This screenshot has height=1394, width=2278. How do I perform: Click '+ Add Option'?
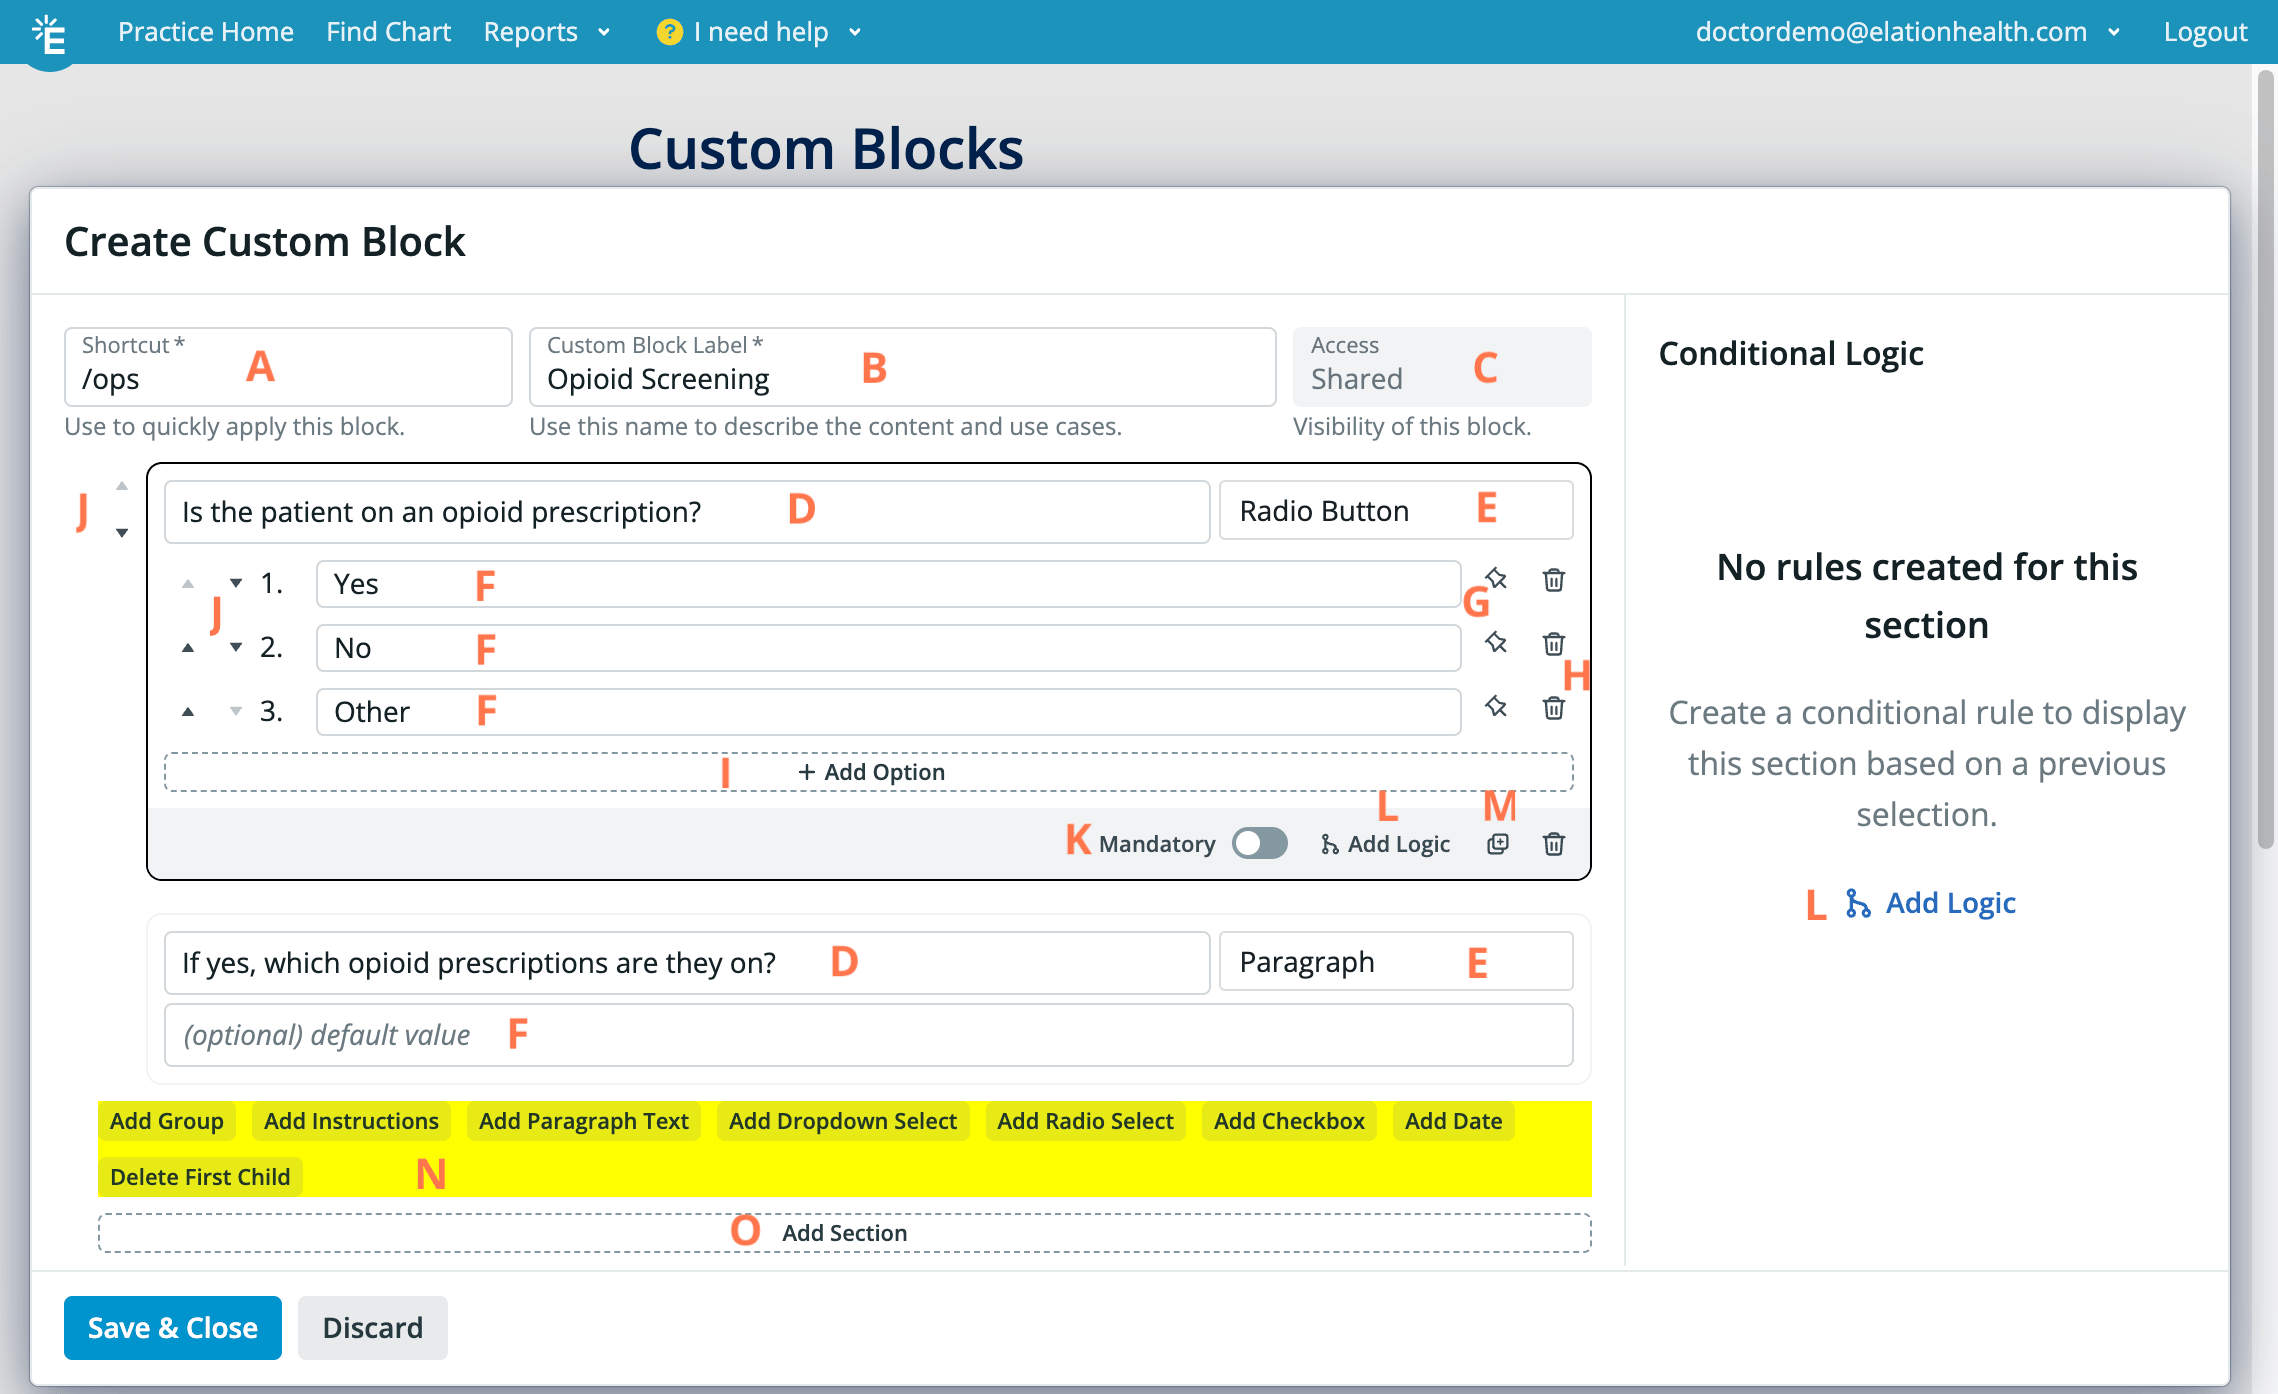pos(869,772)
